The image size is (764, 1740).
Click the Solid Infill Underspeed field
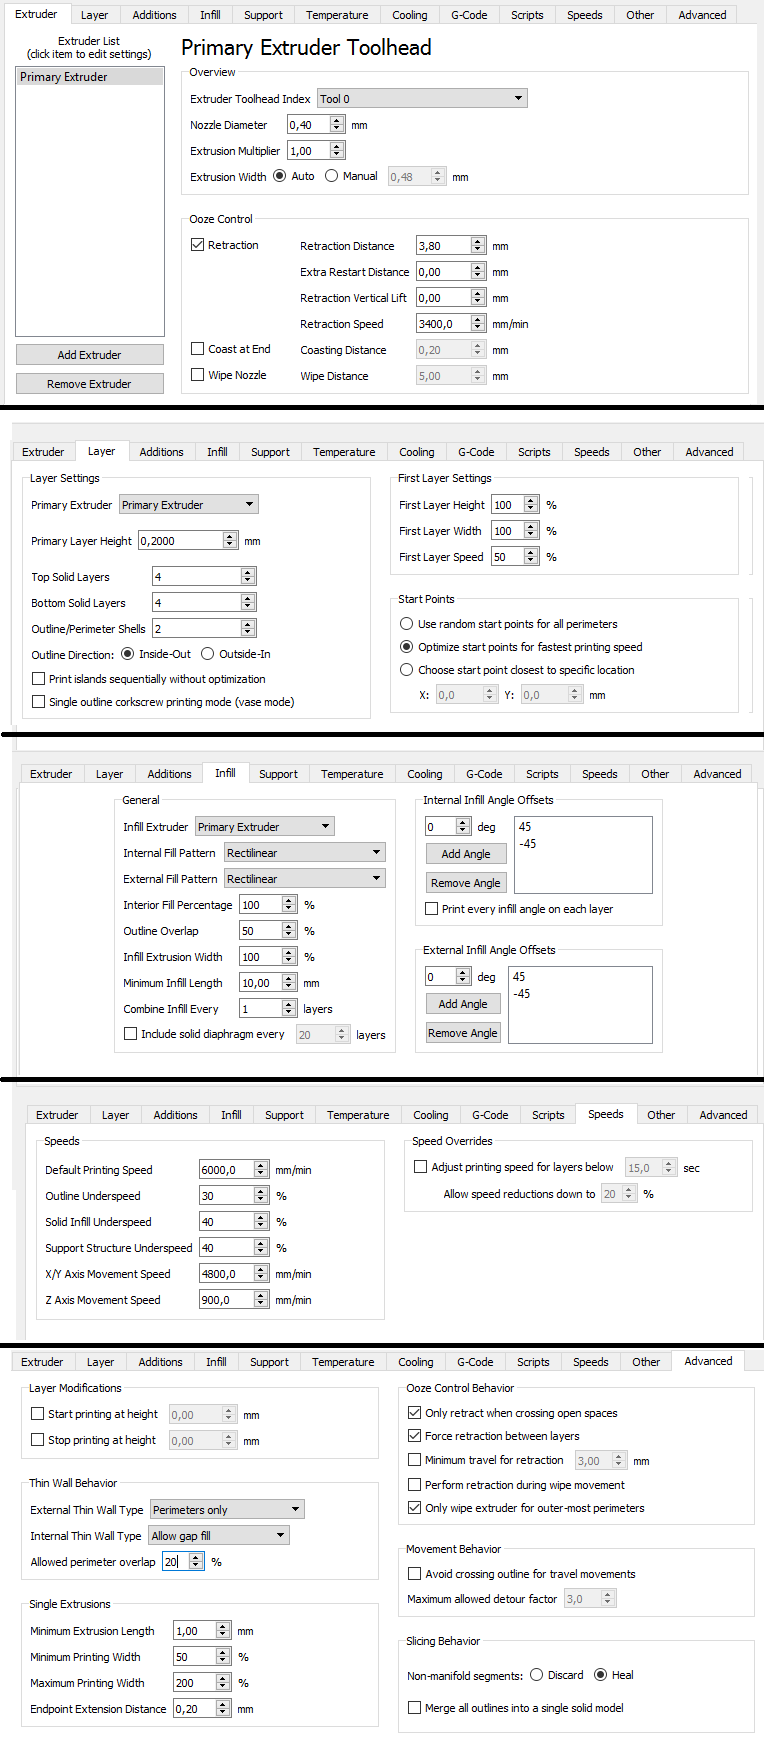tap(226, 1222)
